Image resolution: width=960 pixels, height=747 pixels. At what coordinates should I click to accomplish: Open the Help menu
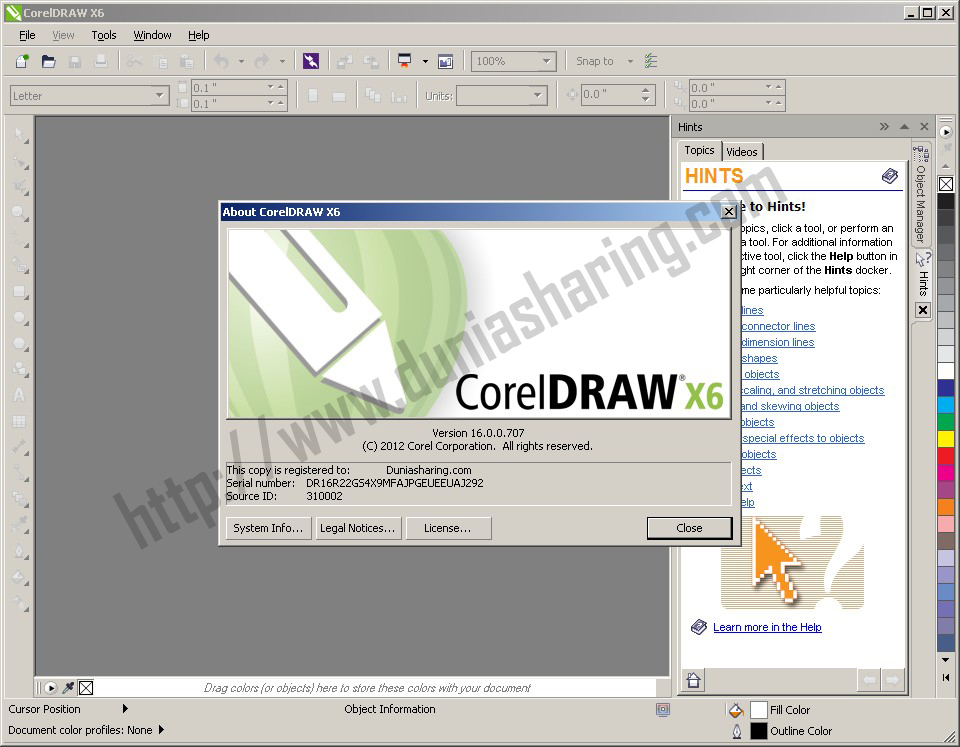[x=198, y=35]
